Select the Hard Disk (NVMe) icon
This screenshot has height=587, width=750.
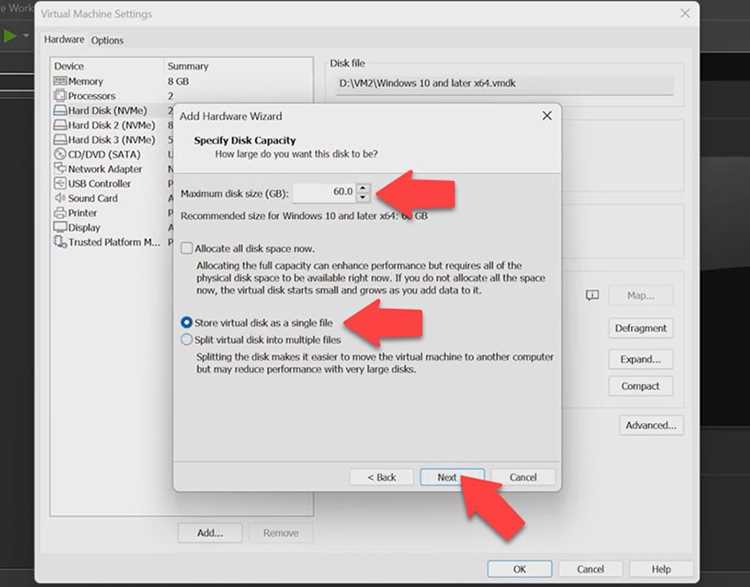(60, 111)
